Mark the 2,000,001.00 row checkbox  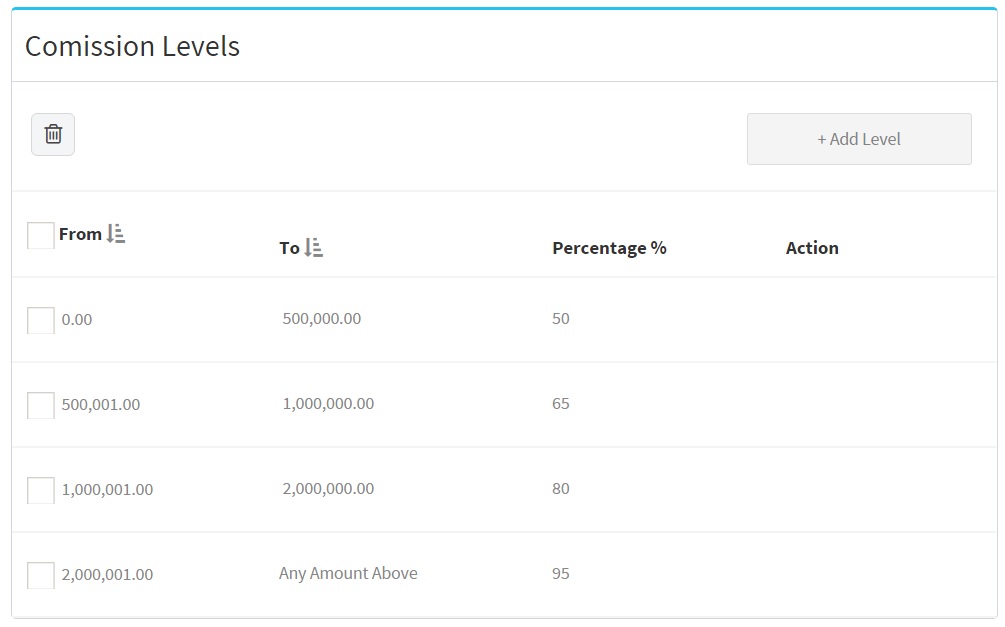tap(41, 575)
